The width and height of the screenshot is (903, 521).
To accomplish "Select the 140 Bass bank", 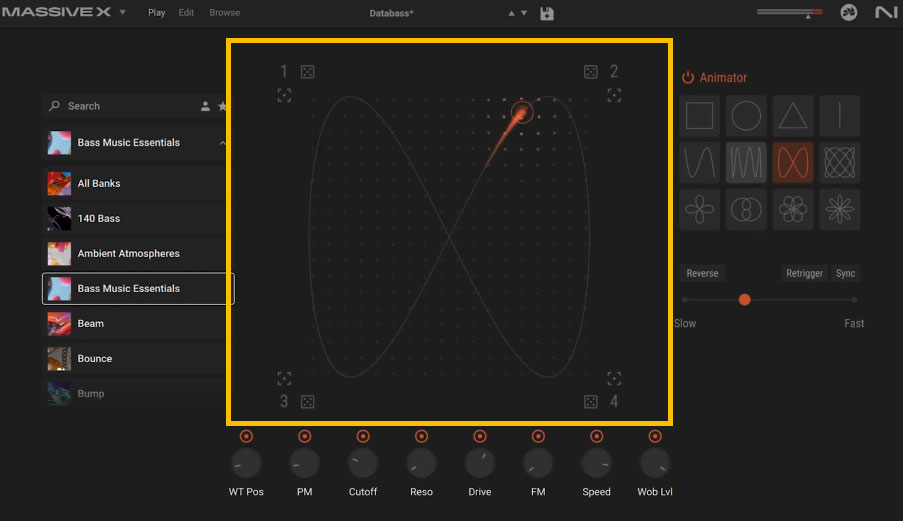I will 136,219.
